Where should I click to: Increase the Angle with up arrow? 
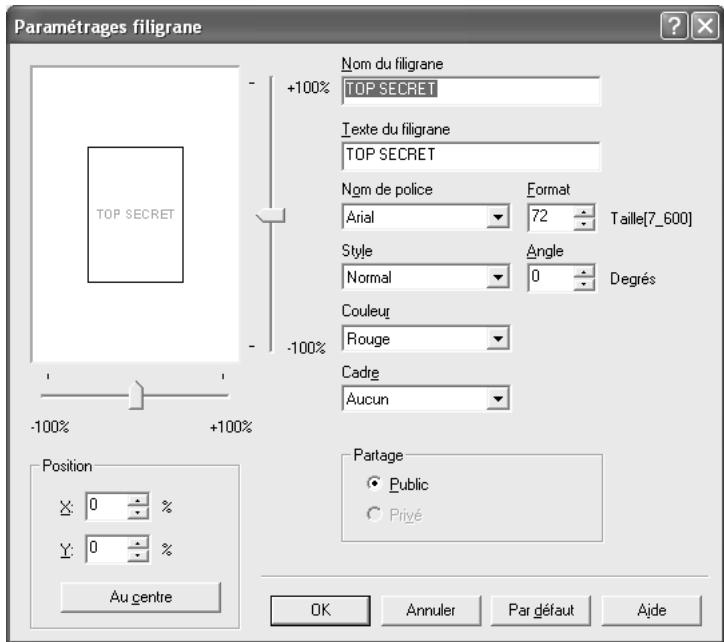(x=584, y=272)
